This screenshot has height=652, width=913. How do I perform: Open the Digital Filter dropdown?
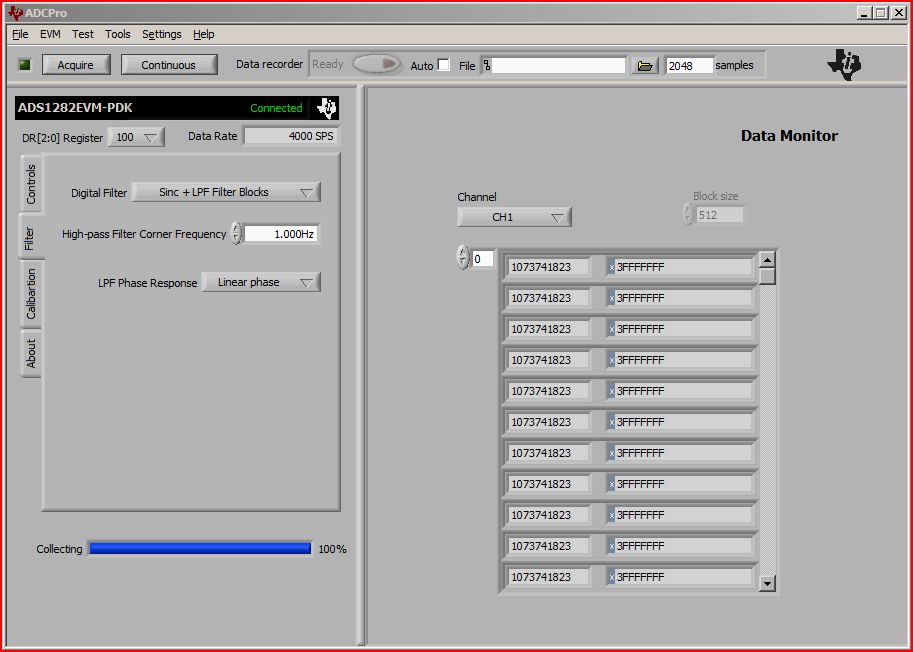tap(225, 192)
